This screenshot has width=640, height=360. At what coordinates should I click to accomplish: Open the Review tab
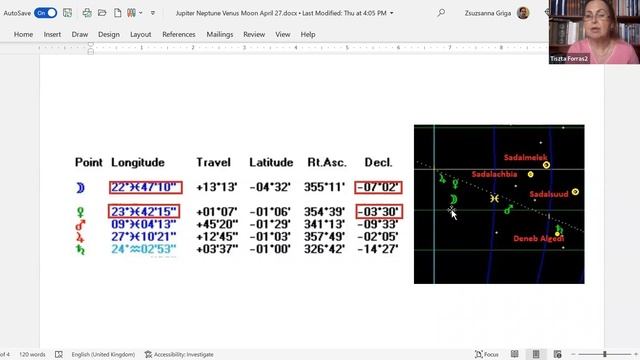tap(254, 35)
